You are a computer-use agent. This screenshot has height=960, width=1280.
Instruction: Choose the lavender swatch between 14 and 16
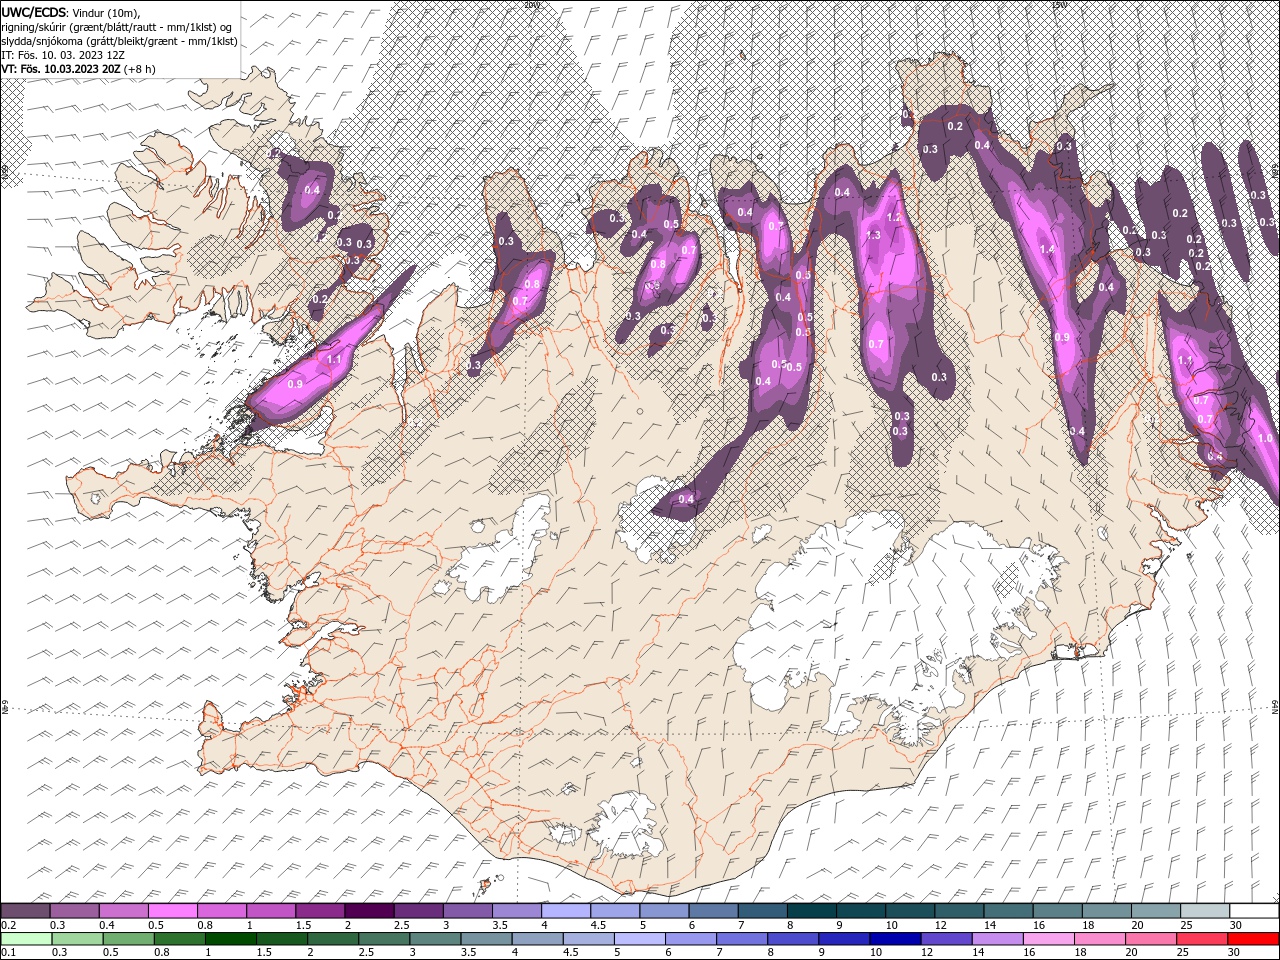997,939
